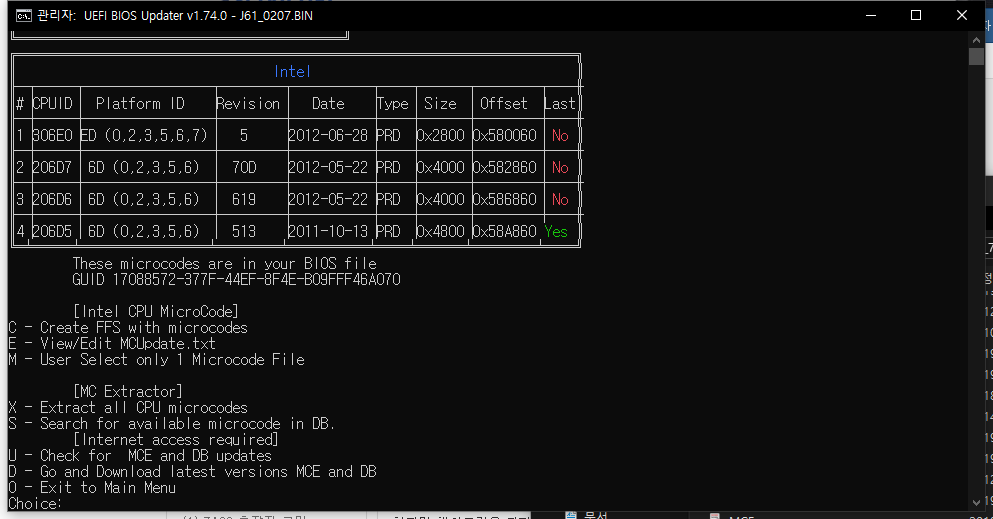Click '[Intel CPU MicroCode]' section heading
This screenshot has width=993, height=519.
tap(156, 311)
